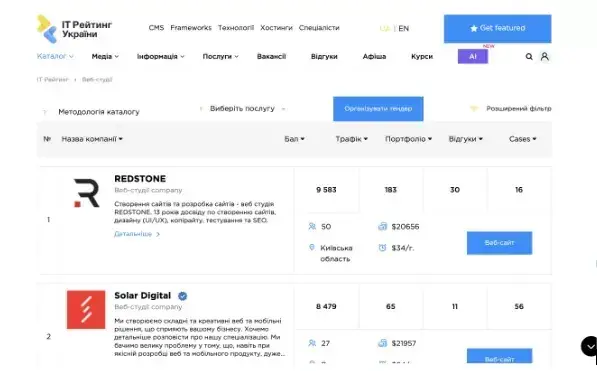Viewport: 597px width, 371px height.
Task: Open the REDSTONE Веб-сайт button
Action: coord(499,243)
